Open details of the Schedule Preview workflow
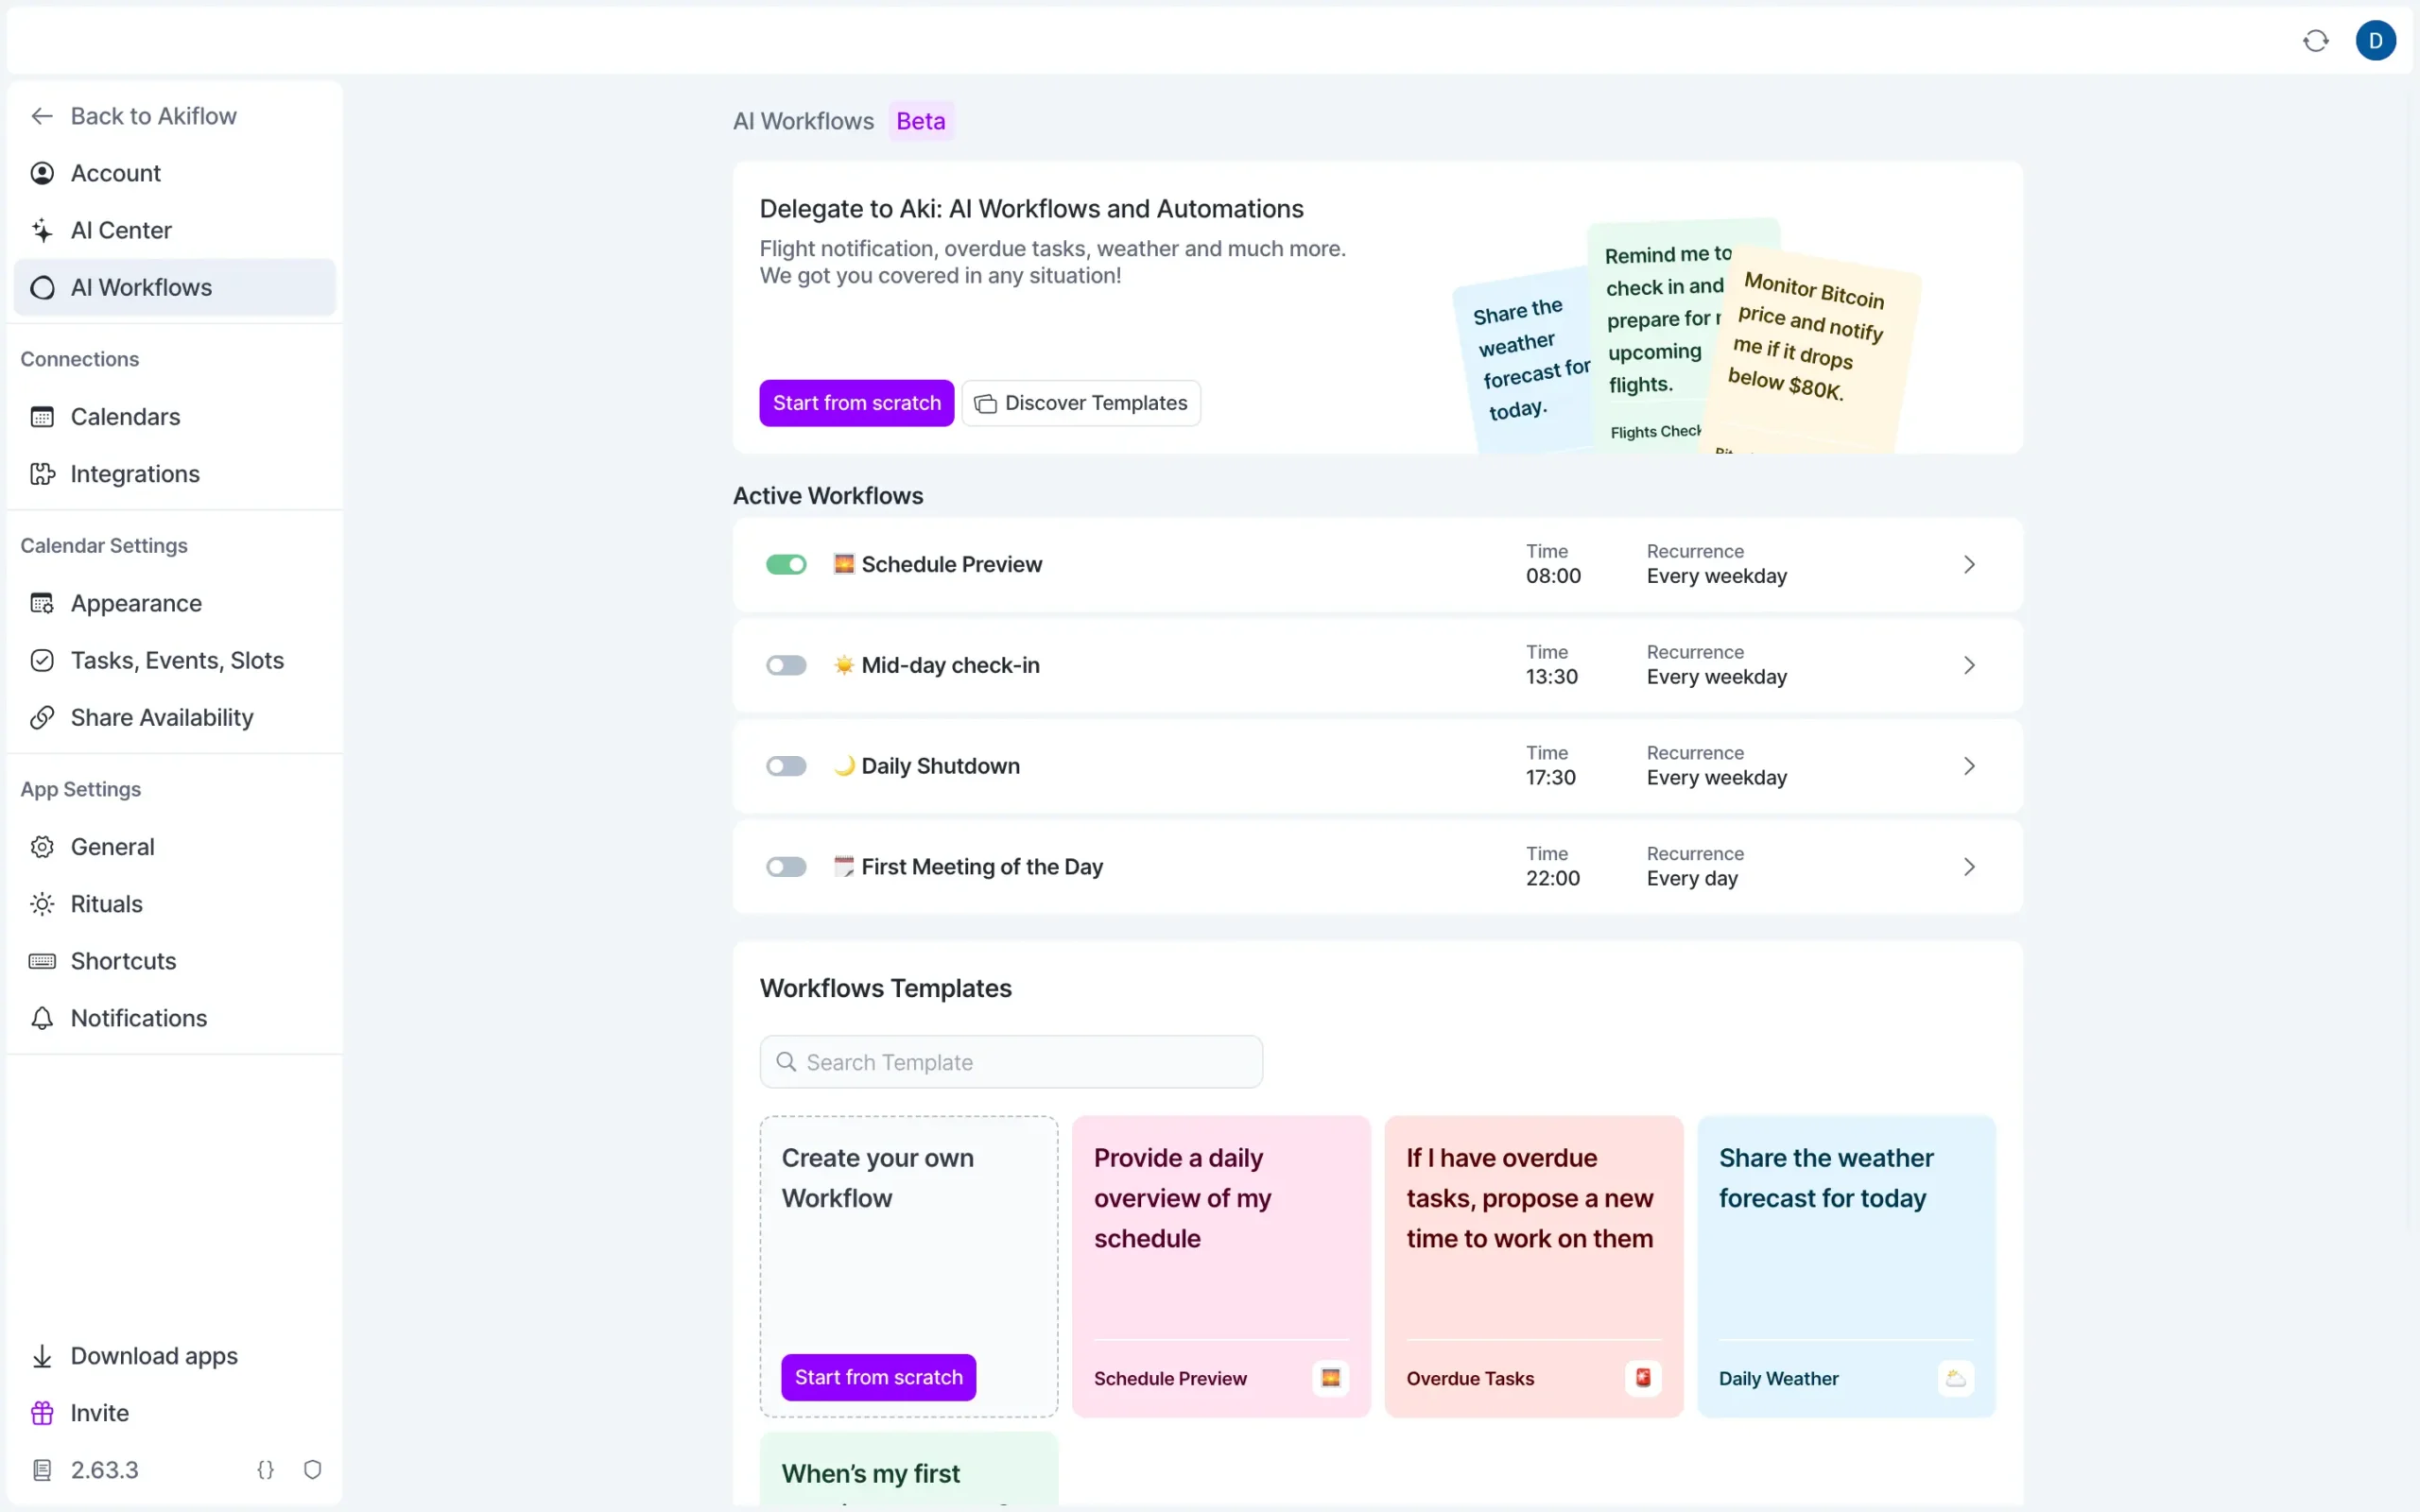Viewport: 2420px width, 1512px height. 1969,564
